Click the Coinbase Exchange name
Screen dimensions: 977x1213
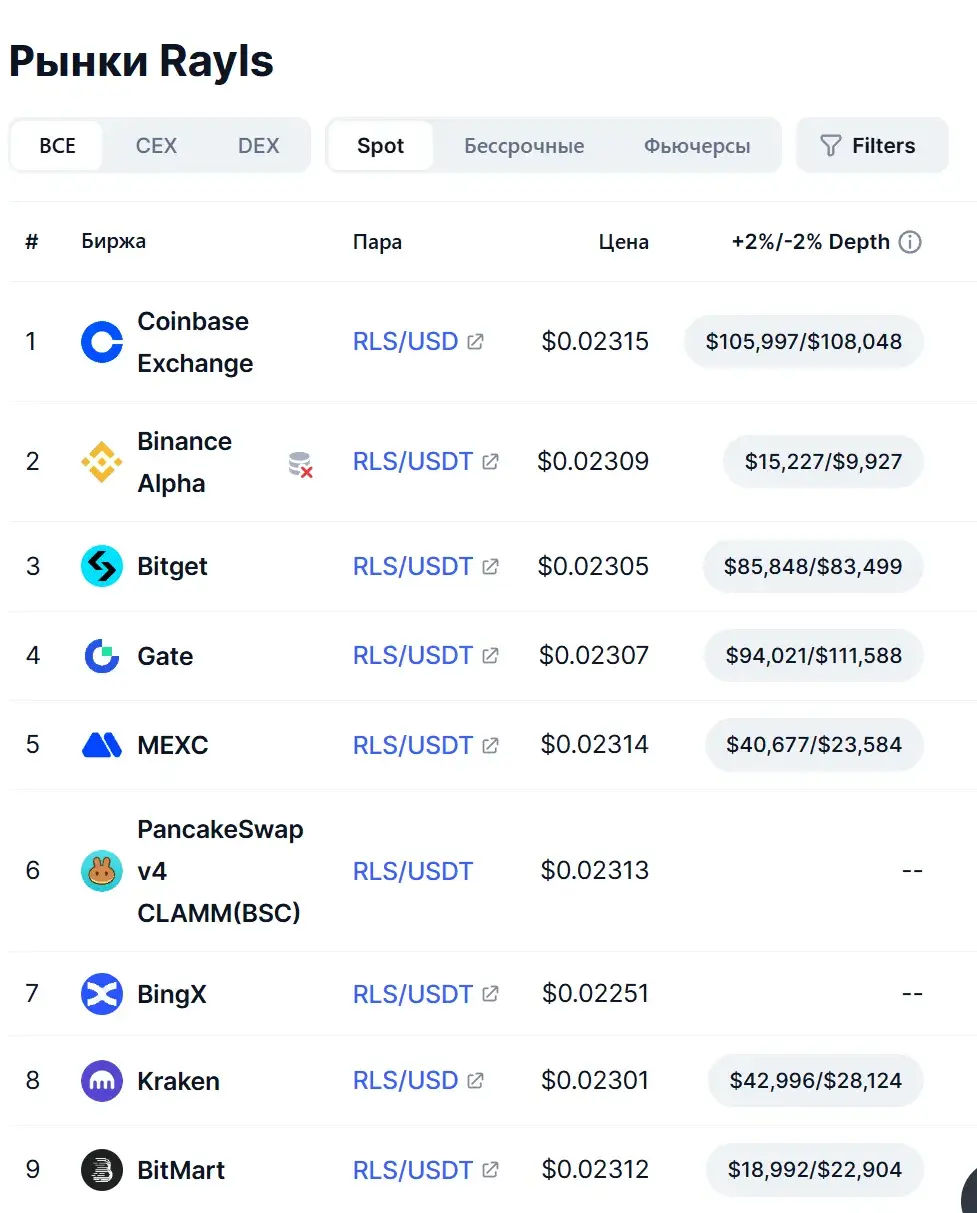[x=195, y=342]
